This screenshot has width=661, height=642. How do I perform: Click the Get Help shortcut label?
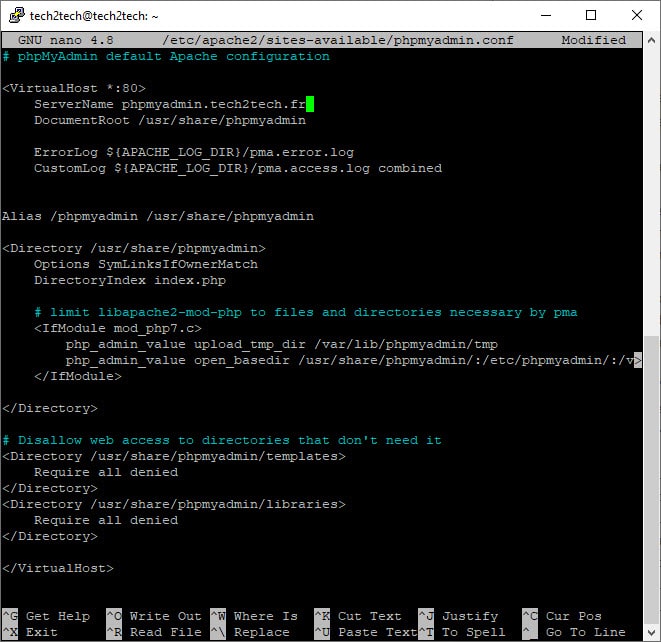point(57,616)
